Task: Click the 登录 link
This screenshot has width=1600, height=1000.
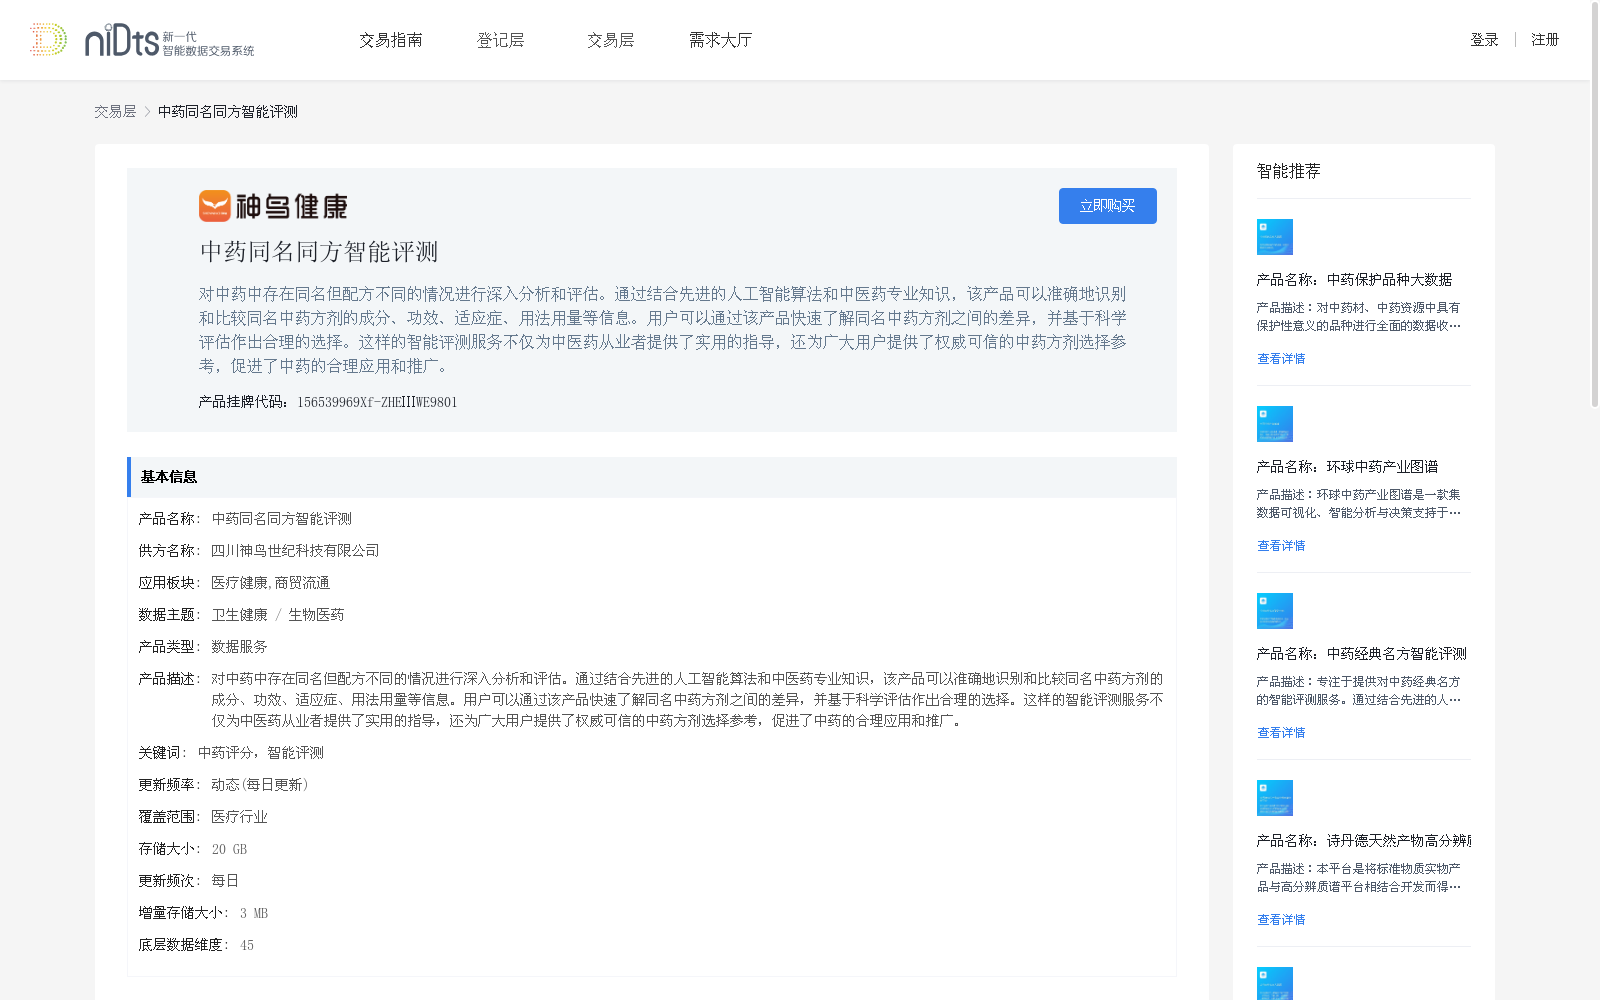Action: [1484, 40]
